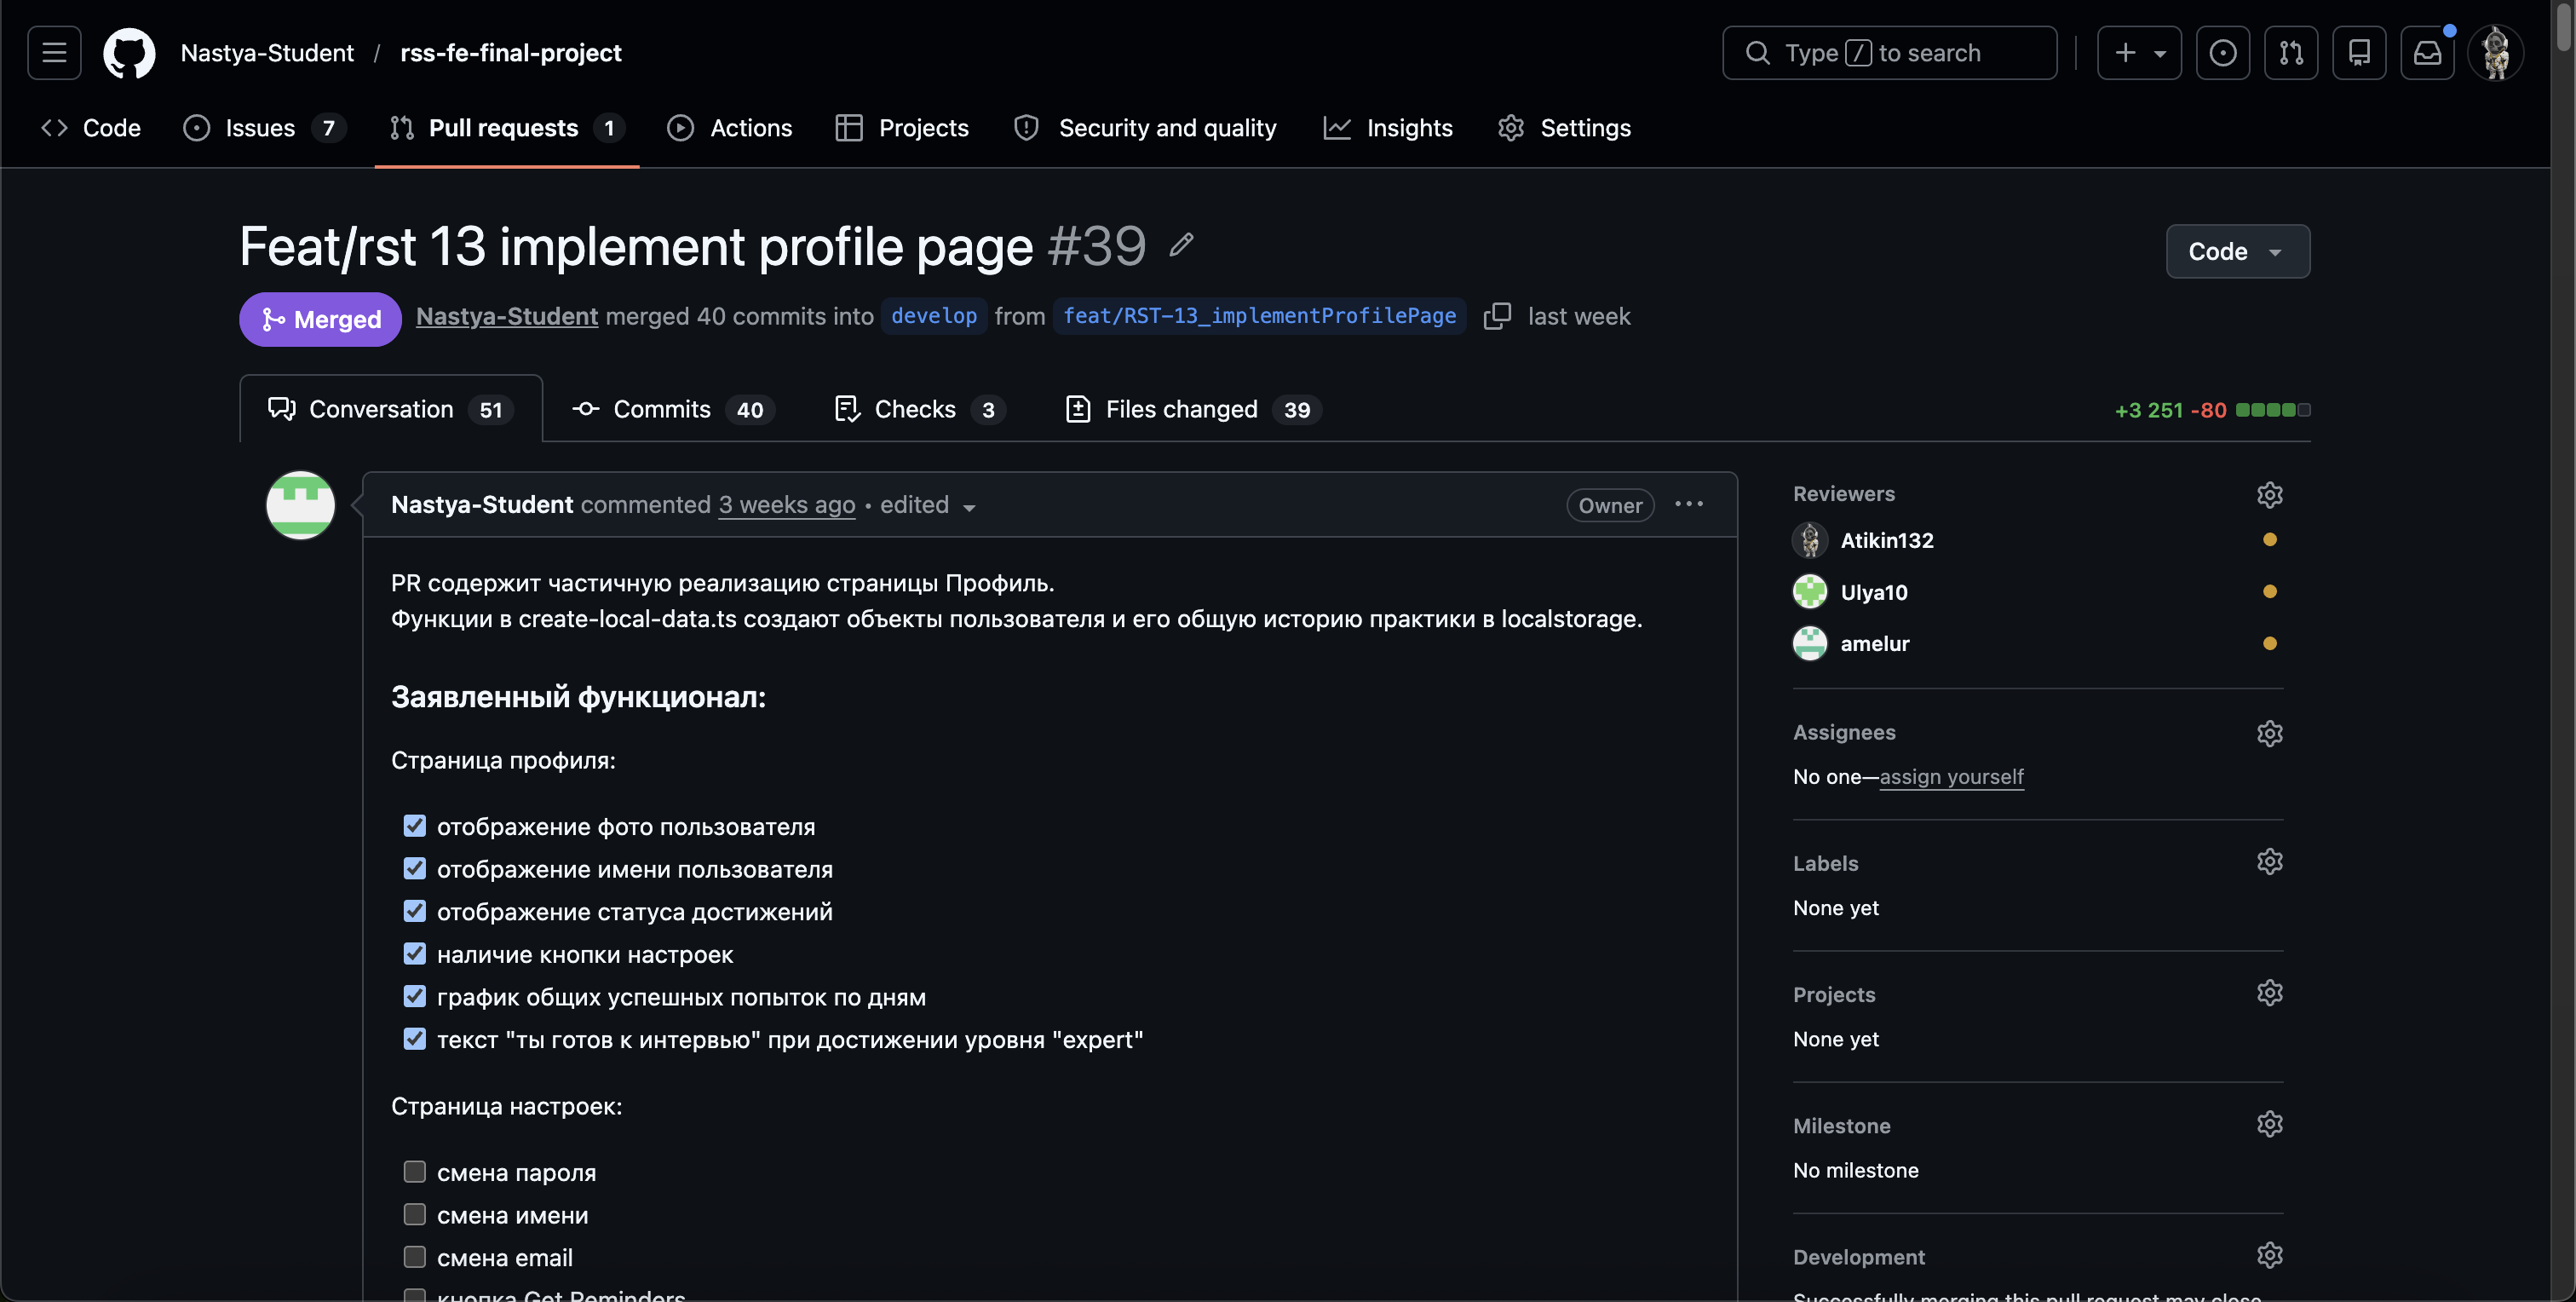2576x1302 pixels.
Task: Check the 'смена email' checkbox
Action: click(x=416, y=1257)
